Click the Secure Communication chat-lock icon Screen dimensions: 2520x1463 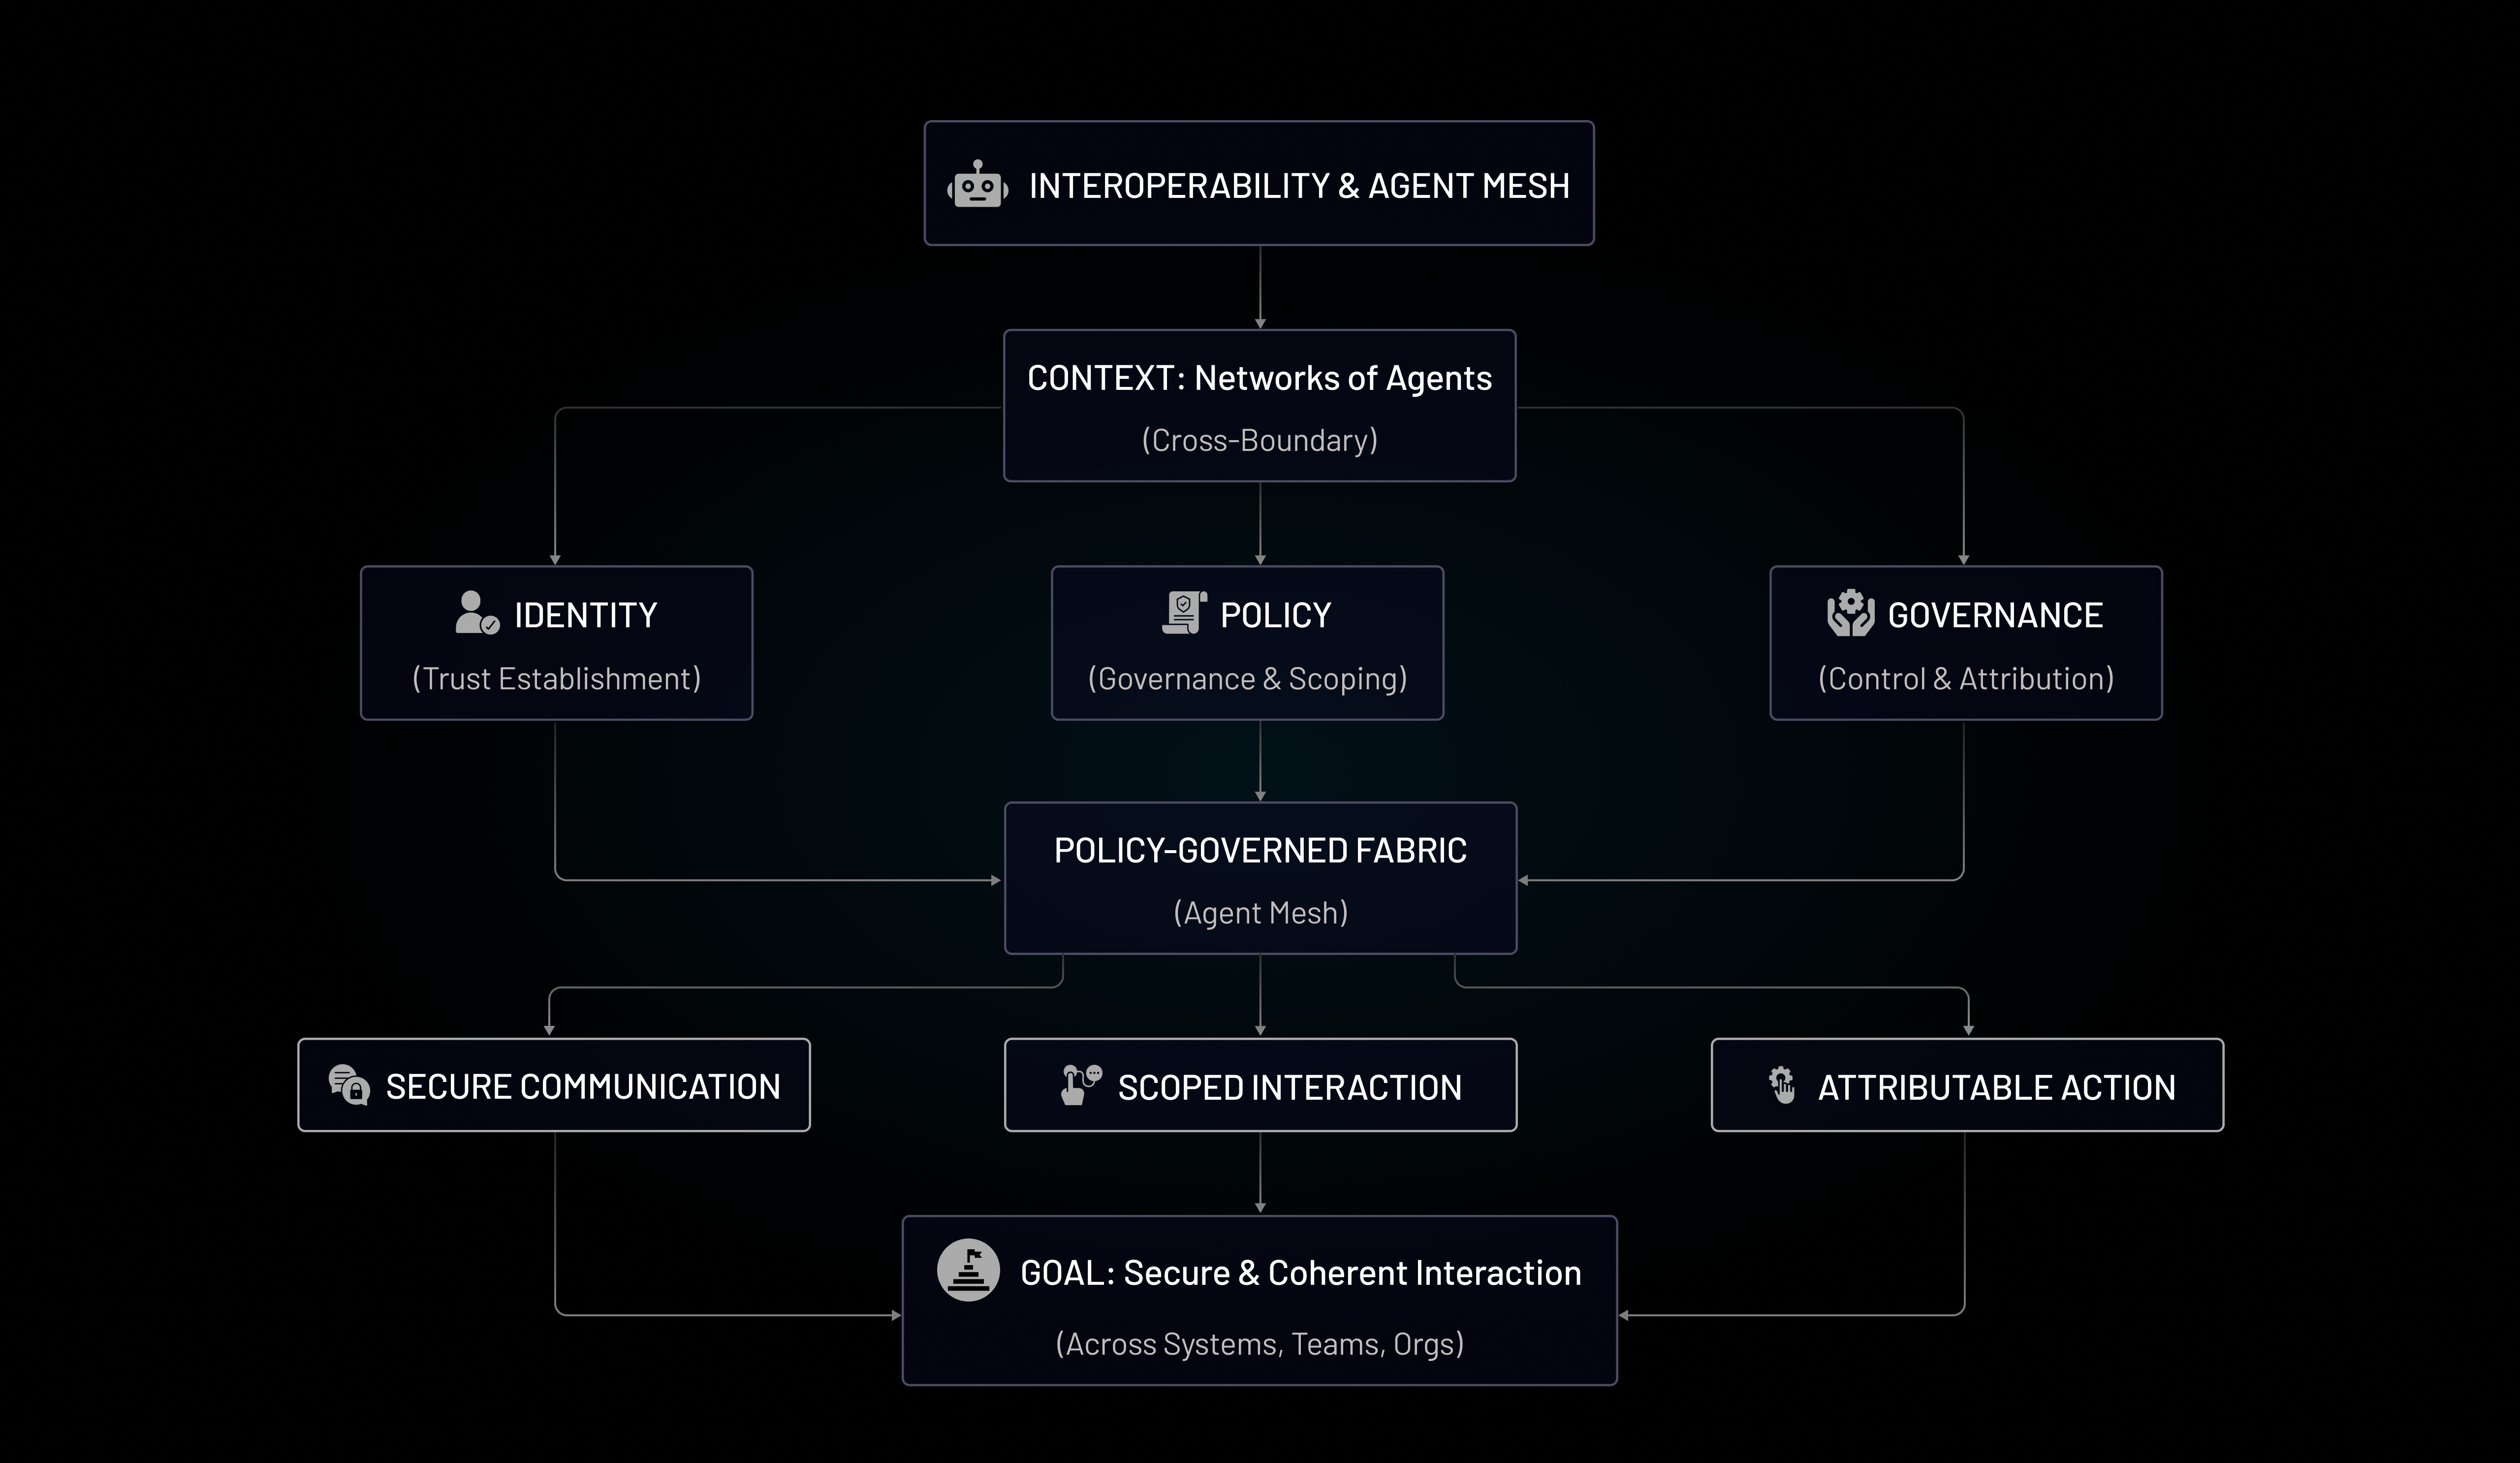coord(349,1085)
